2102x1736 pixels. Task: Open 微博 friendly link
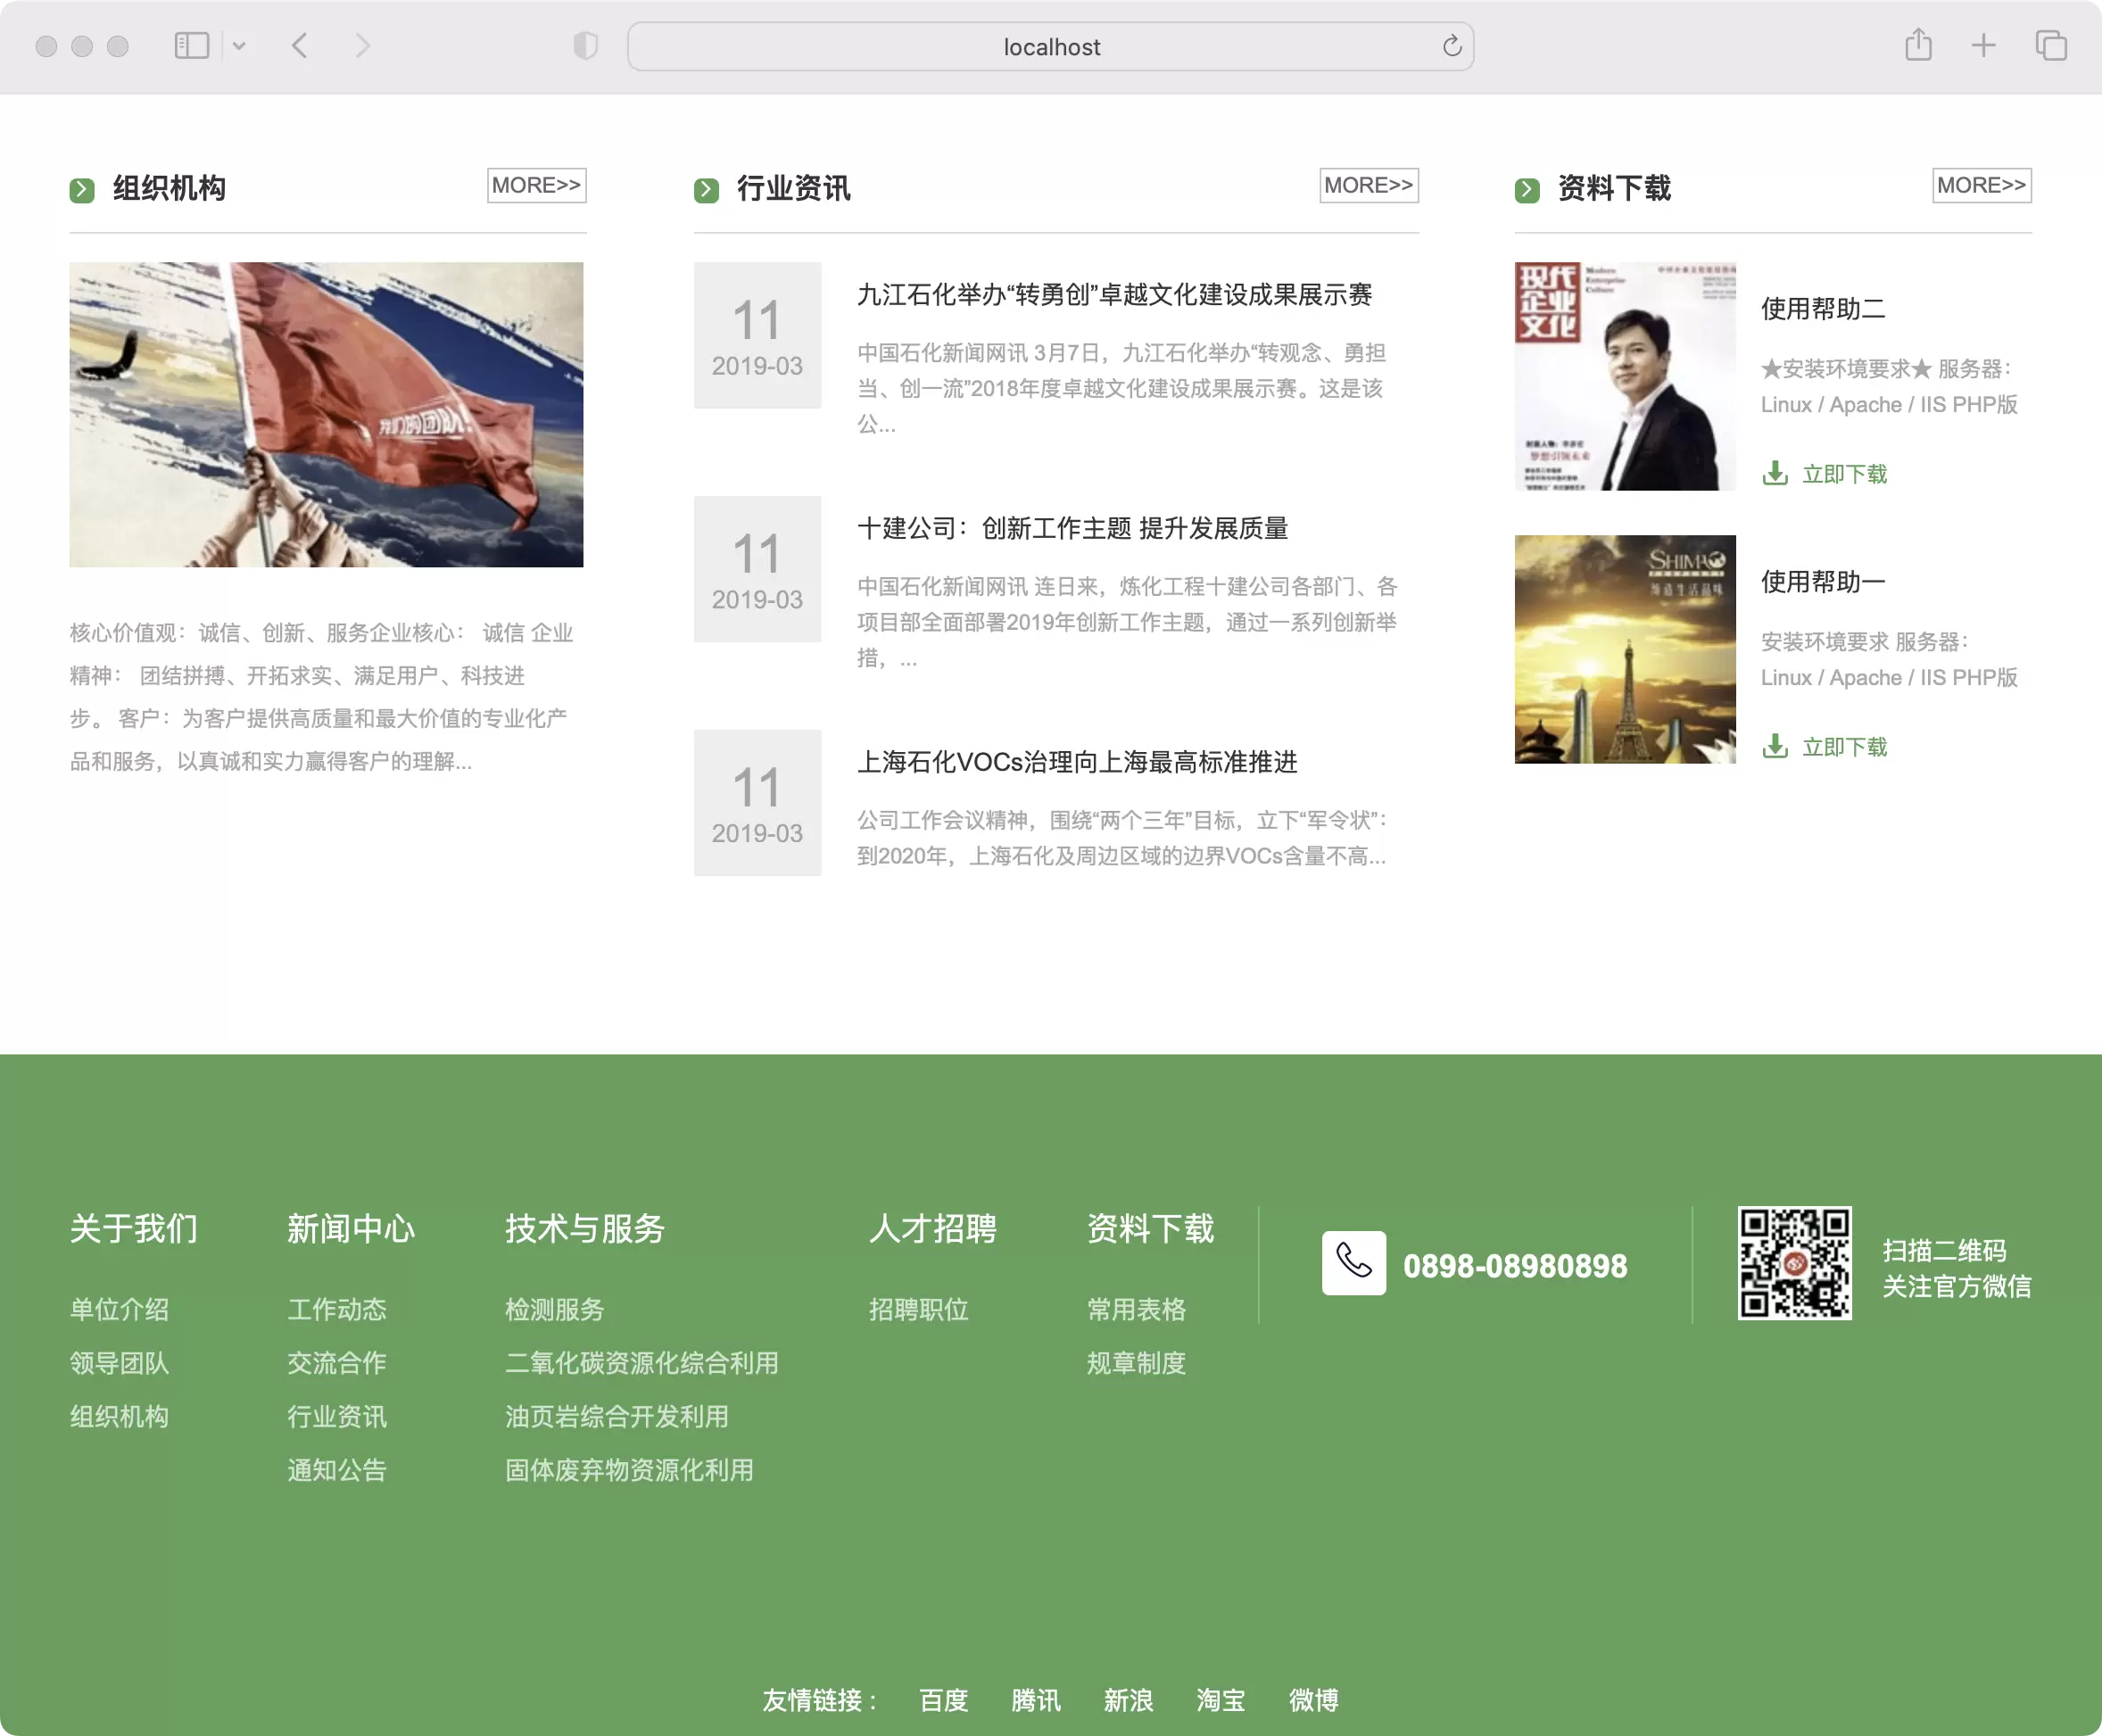click(x=1314, y=1701)
